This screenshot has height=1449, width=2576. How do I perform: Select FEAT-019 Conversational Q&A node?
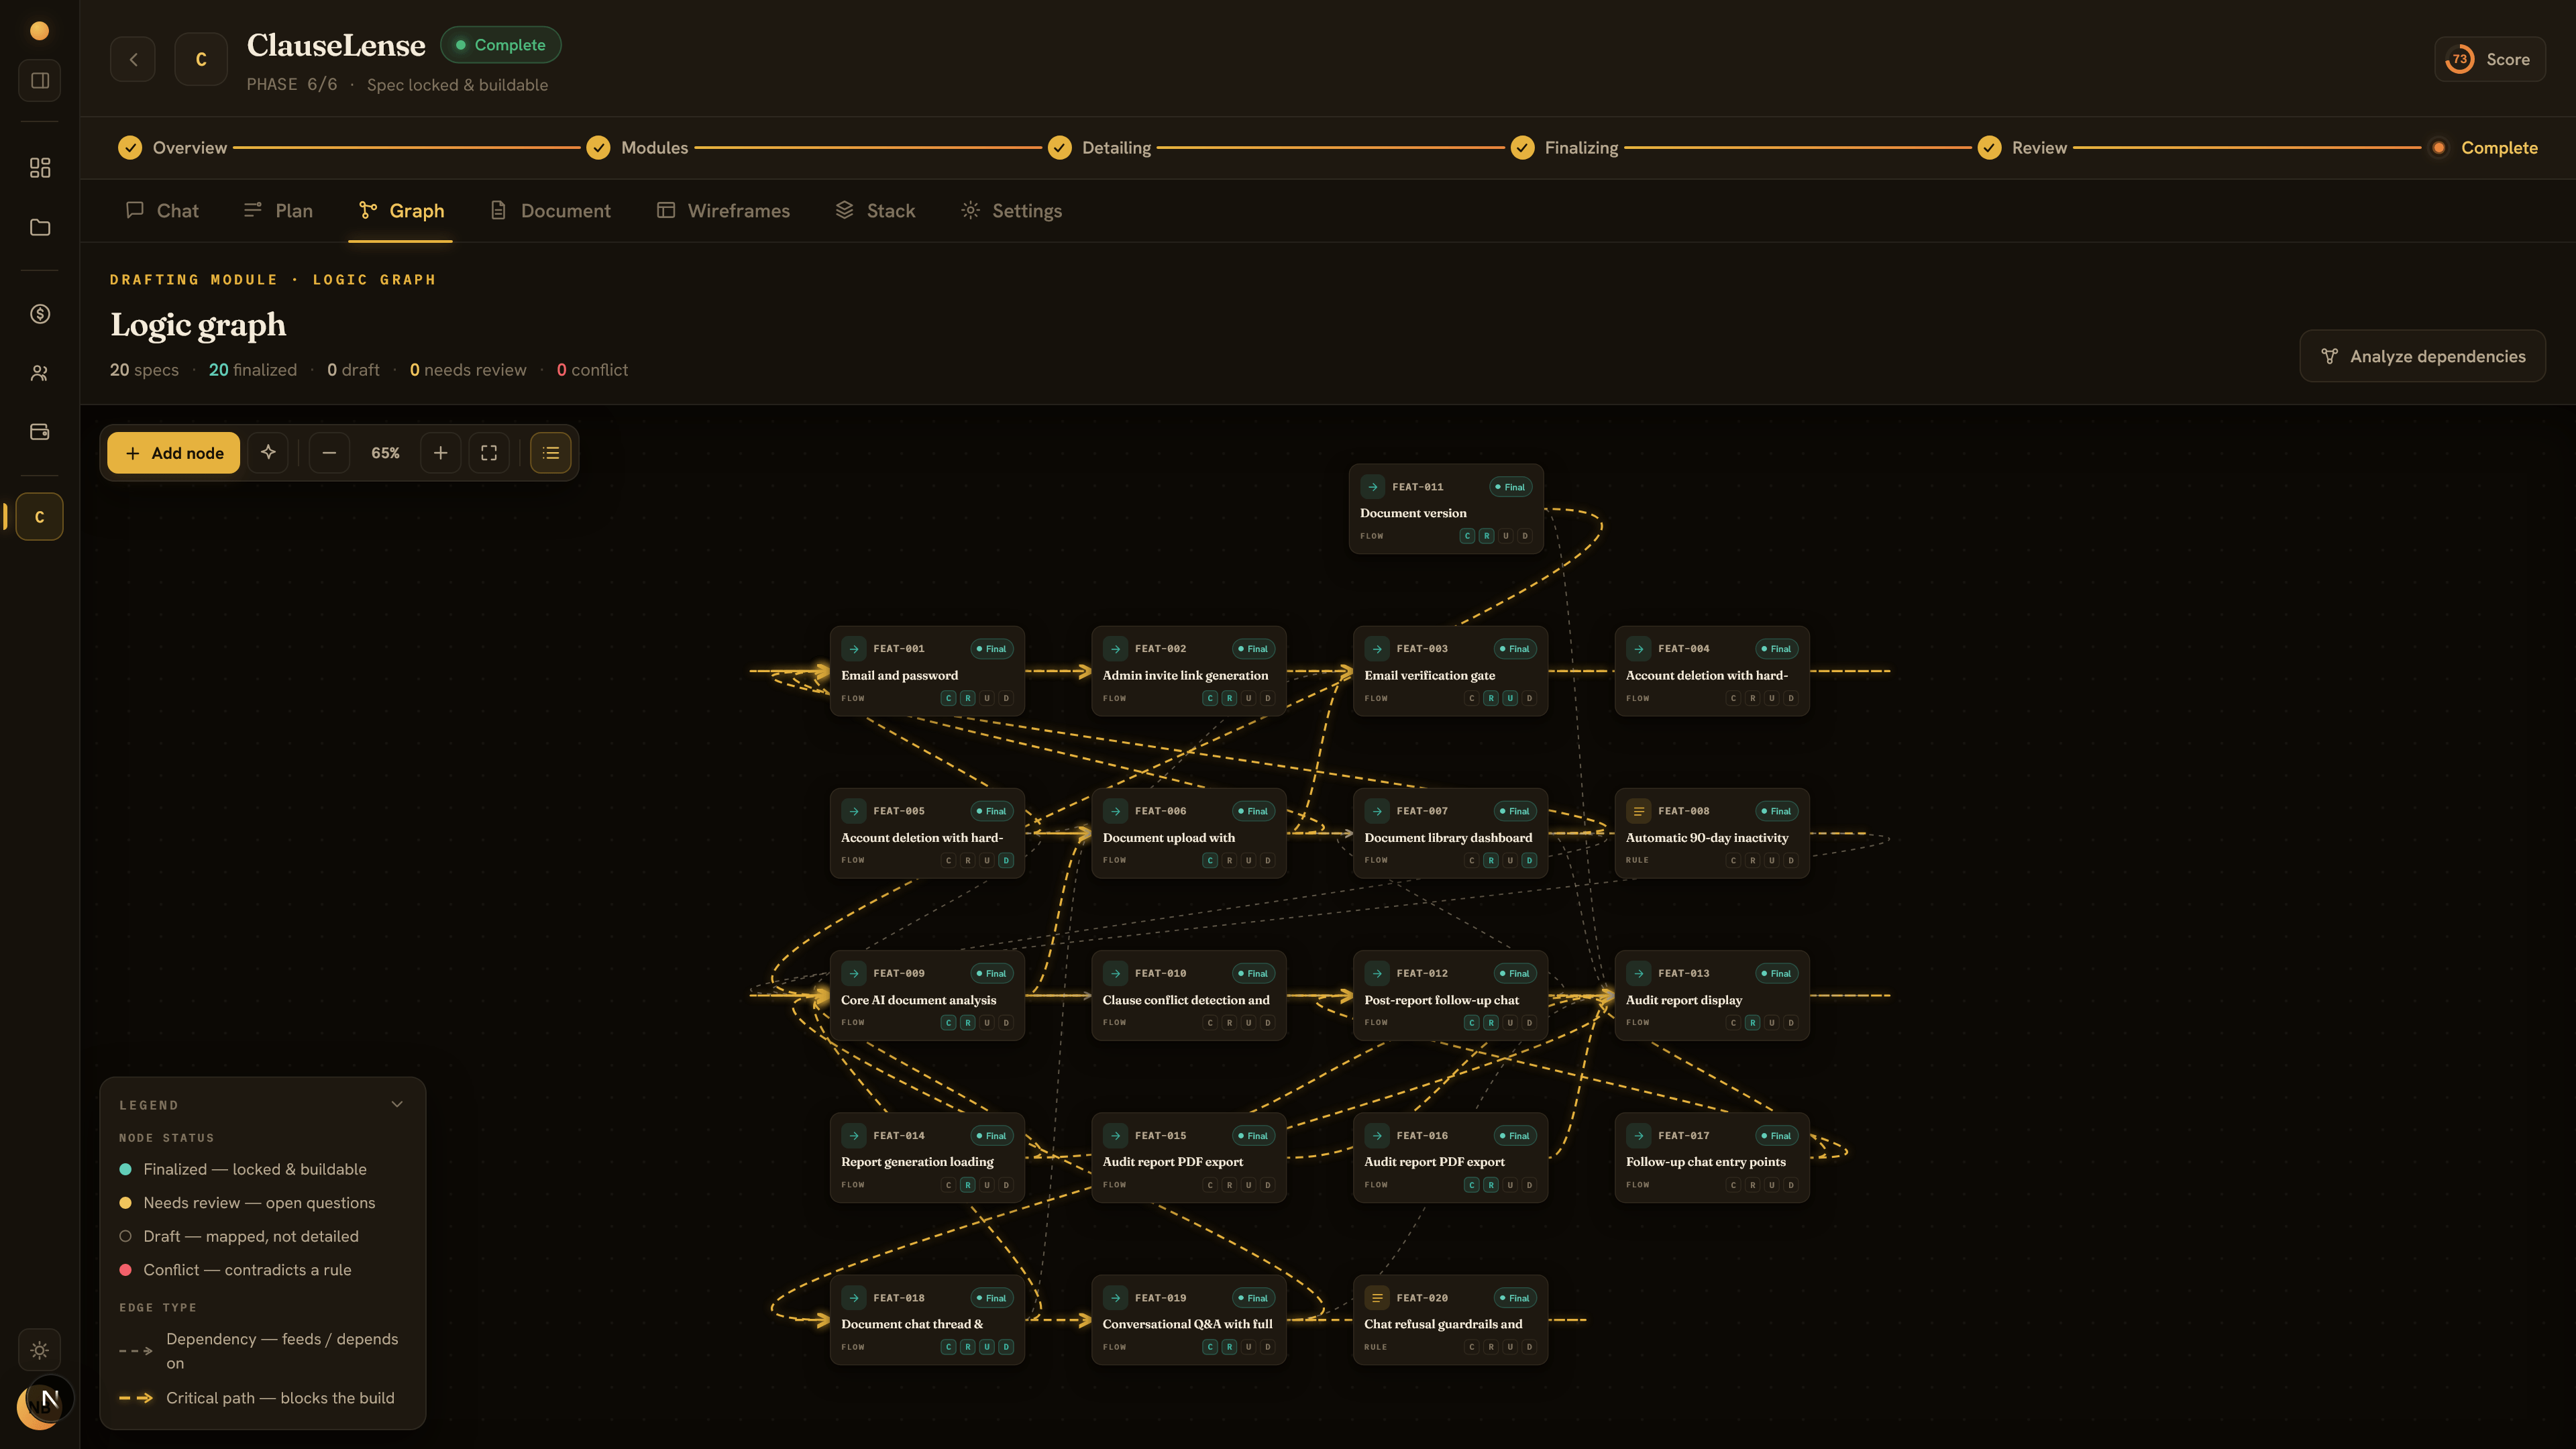pyautogui.click(x=1188, y=1320)
